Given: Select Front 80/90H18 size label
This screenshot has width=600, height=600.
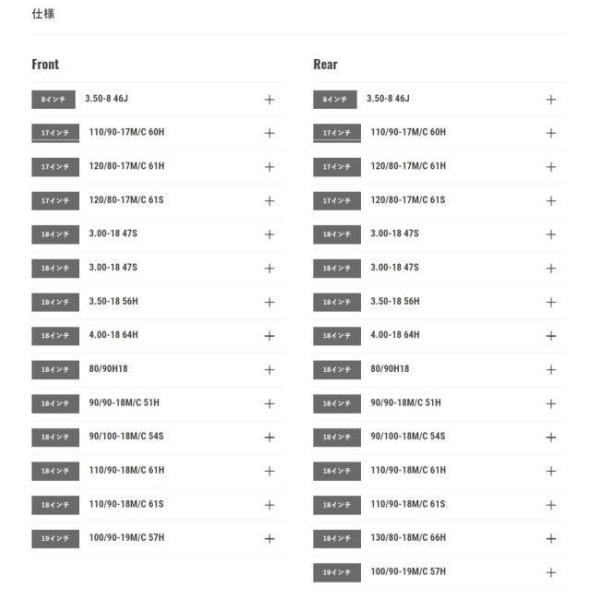Looking at the screenshot, I should (108, 369).
